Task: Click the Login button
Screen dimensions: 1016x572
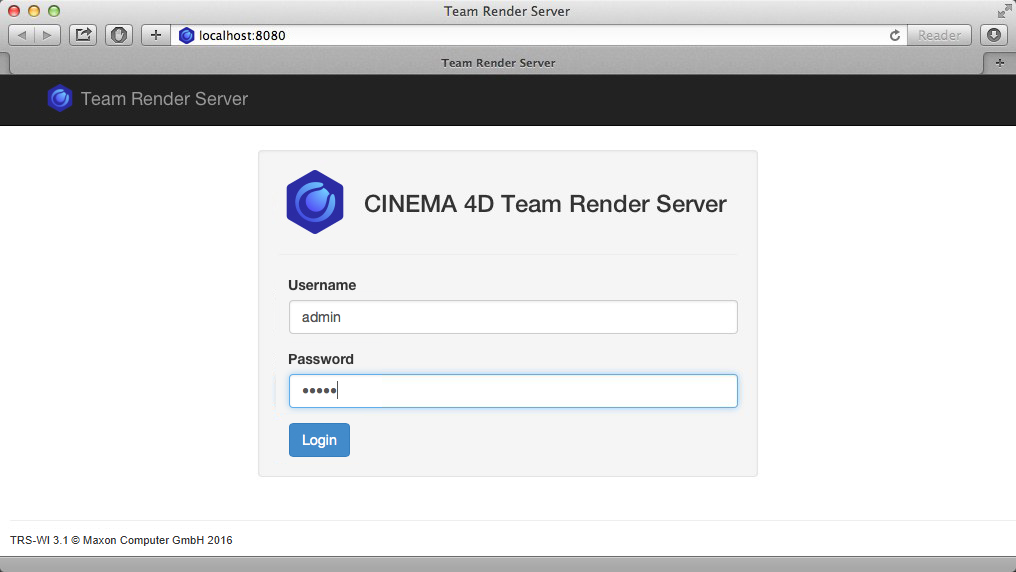Action: point(319,440)
